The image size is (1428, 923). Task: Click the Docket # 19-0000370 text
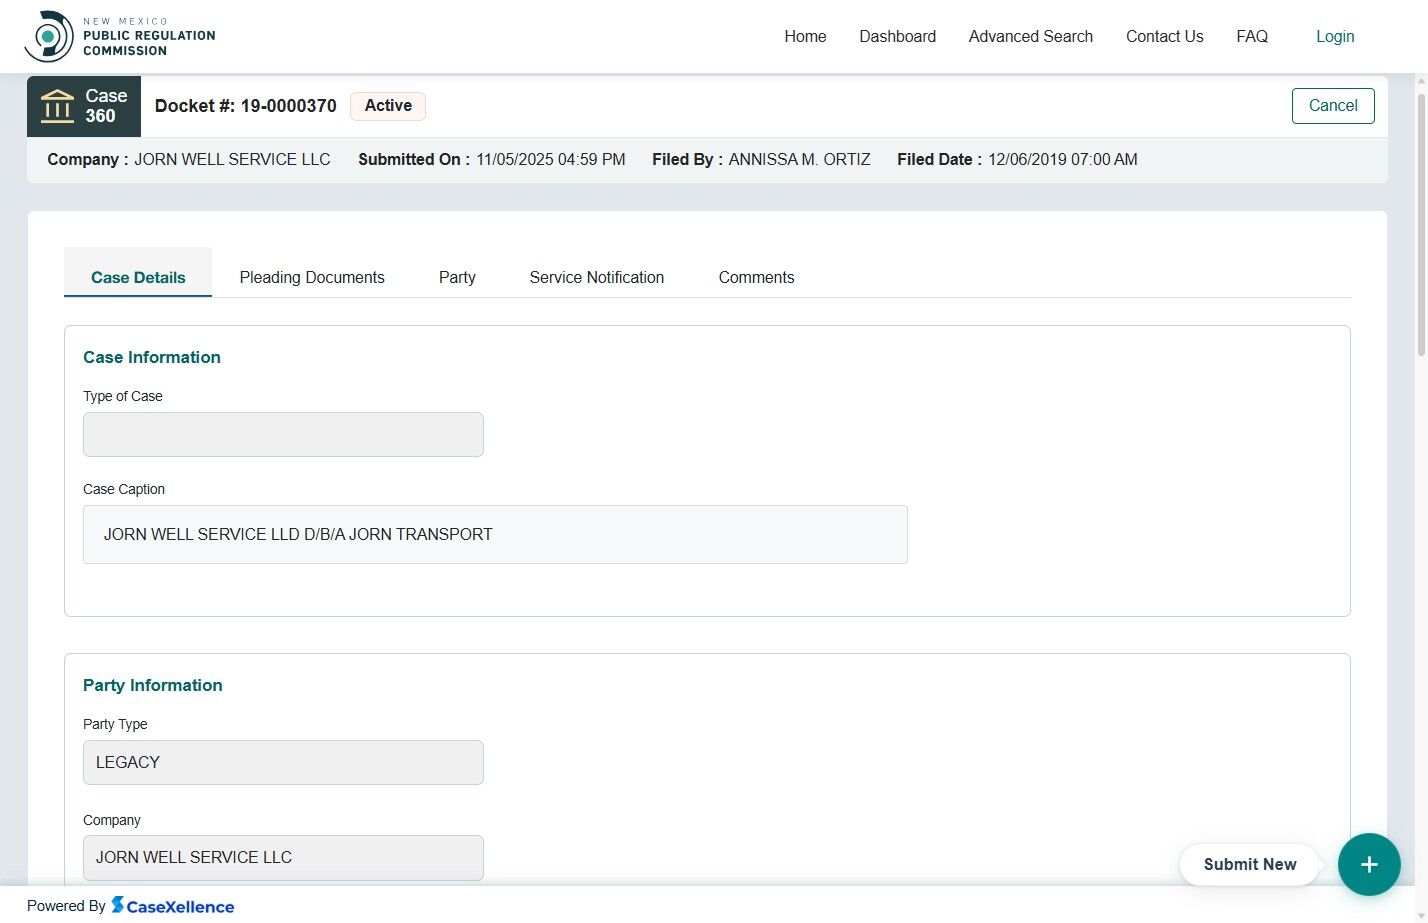[245, 106]
